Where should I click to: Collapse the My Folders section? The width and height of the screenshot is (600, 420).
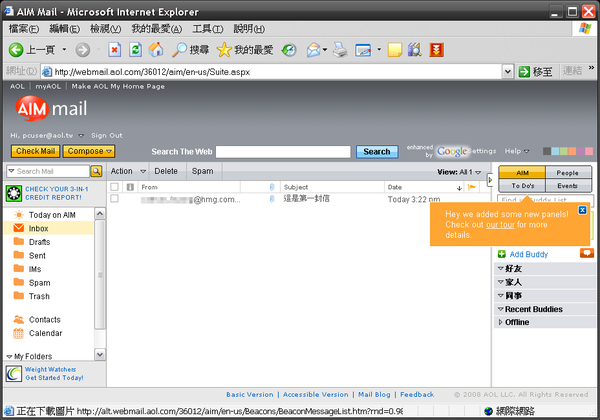[9, 357]
